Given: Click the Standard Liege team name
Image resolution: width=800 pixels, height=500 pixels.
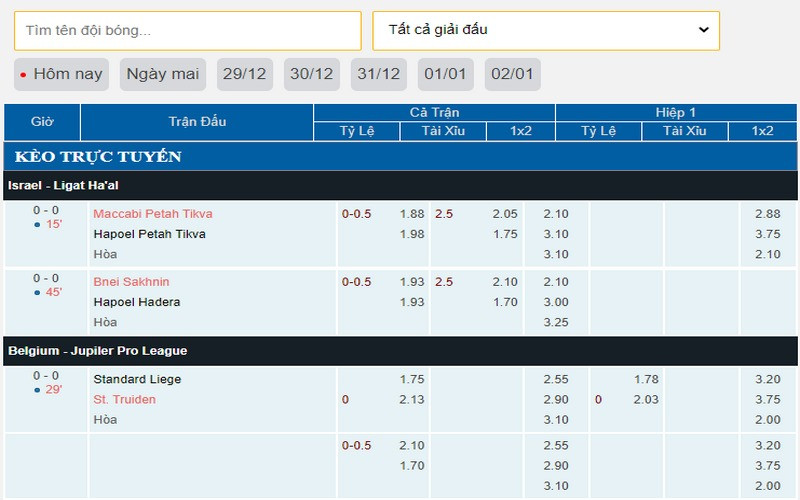Looking at the screenshot, I should point(138,380).
